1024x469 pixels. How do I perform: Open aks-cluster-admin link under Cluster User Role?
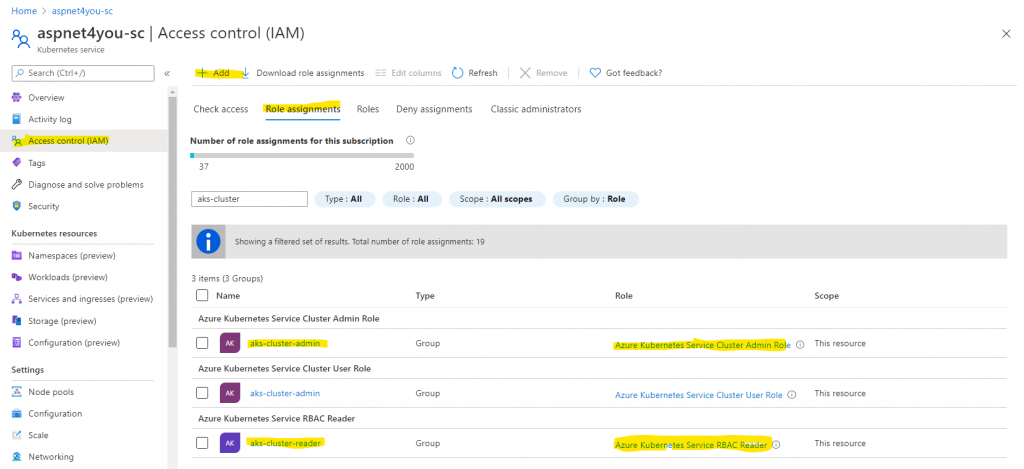[x=285, y=393]
